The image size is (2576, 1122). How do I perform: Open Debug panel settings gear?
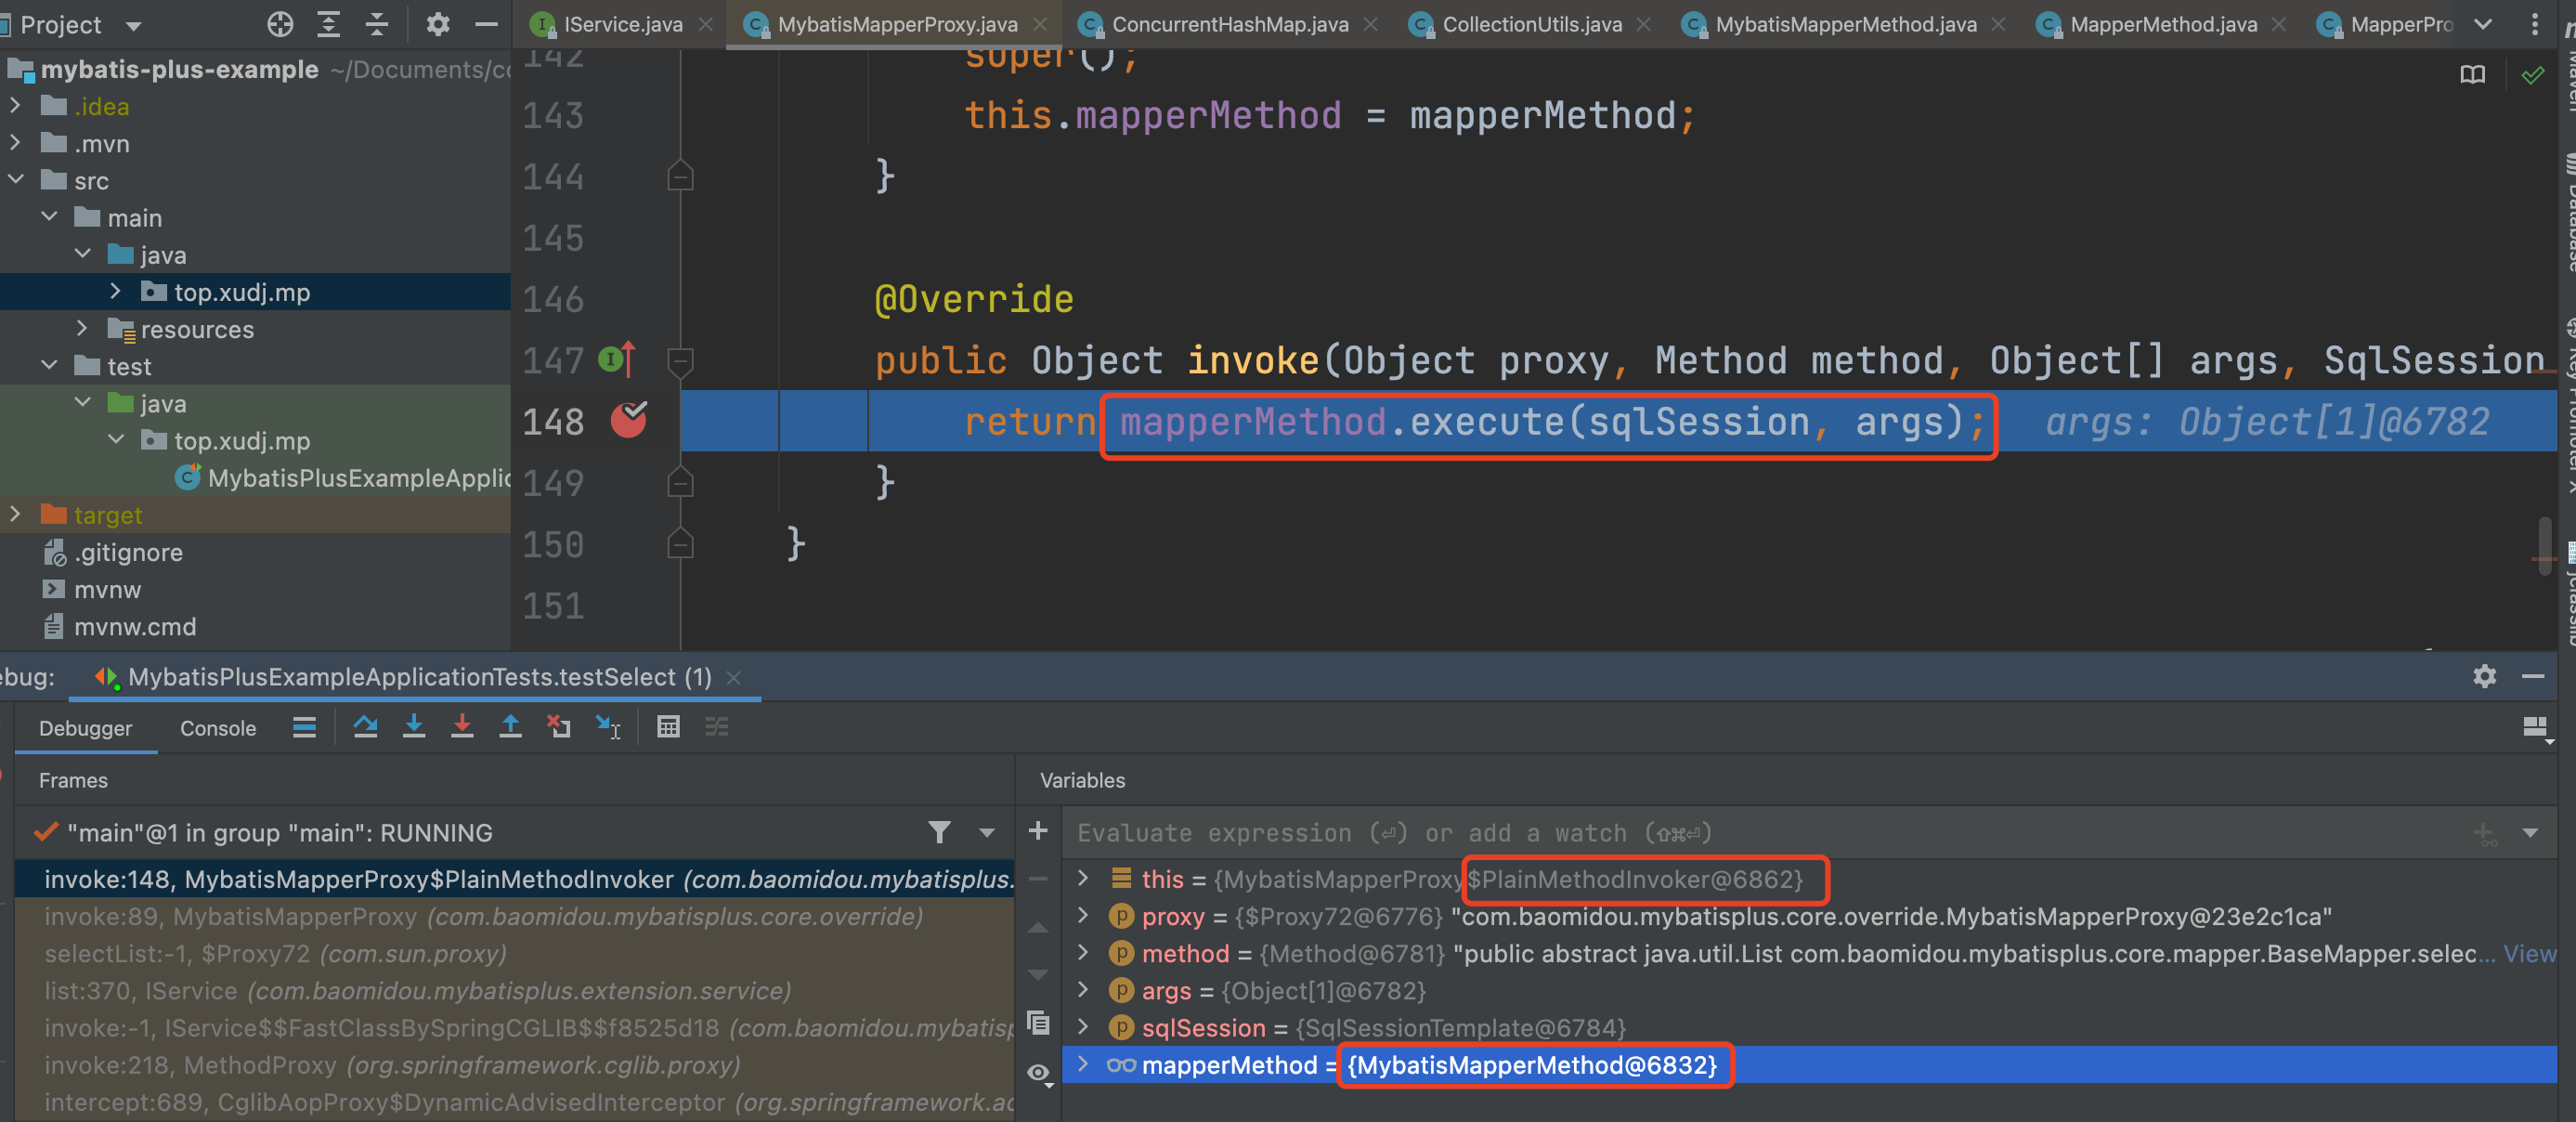pyautogui.click(x=2484, y=677)
